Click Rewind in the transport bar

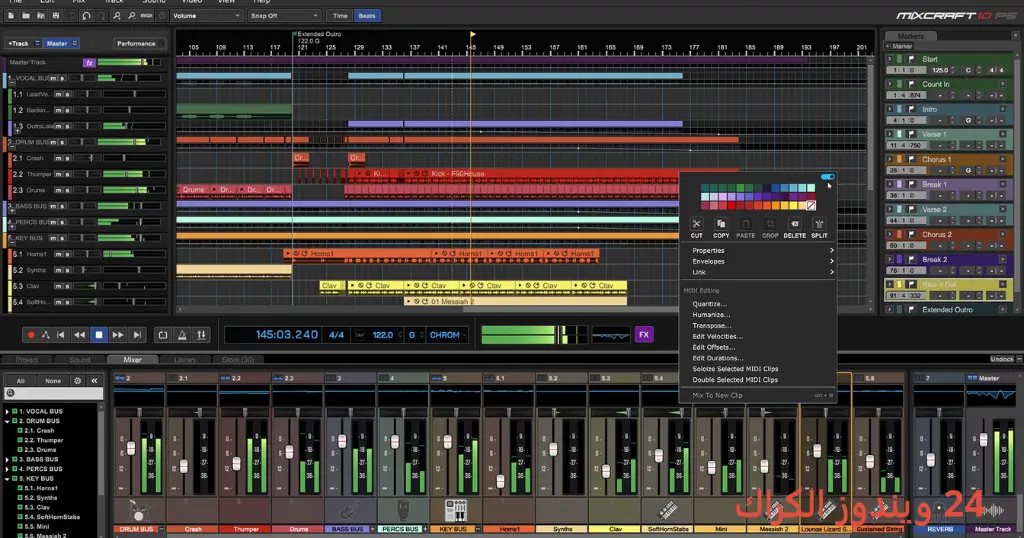[x=80, y=335]
